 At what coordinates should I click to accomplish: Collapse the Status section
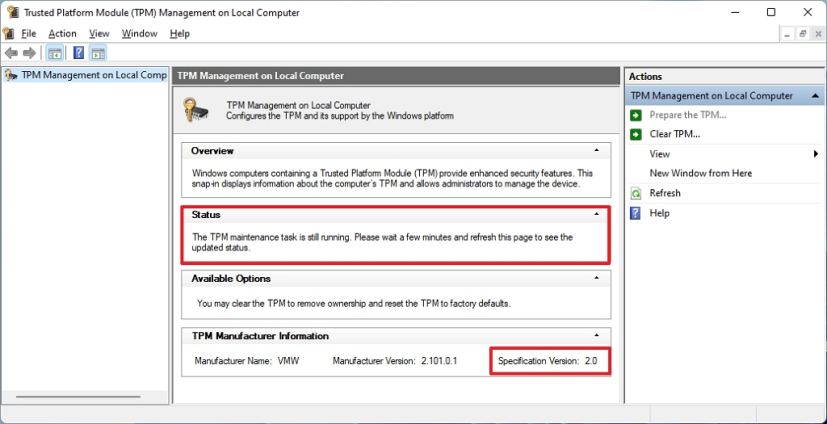point(597,215)
